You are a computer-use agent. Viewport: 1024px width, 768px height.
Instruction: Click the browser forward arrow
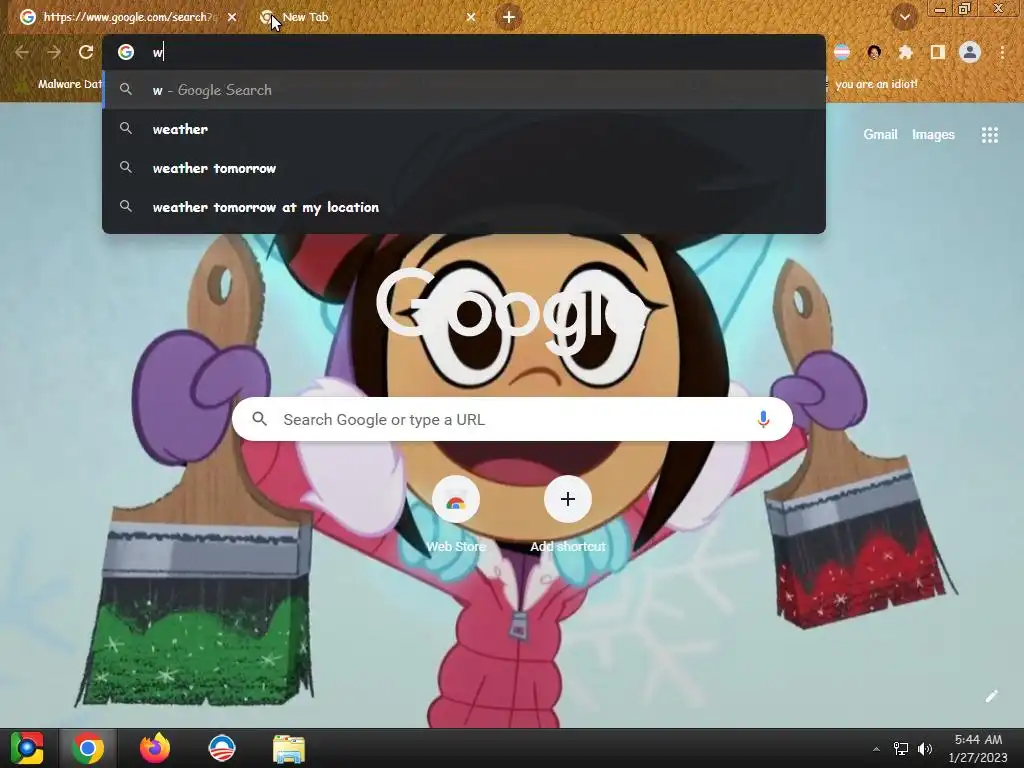tap(54, 52)
